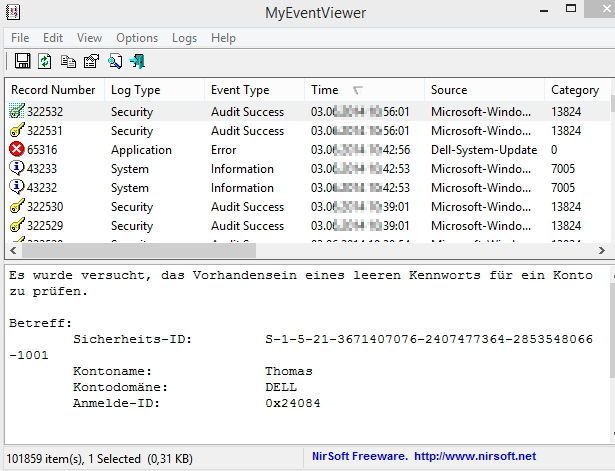Click the Save selected items toolbar icon
The image size is (615, 471).
coord(23,61)
